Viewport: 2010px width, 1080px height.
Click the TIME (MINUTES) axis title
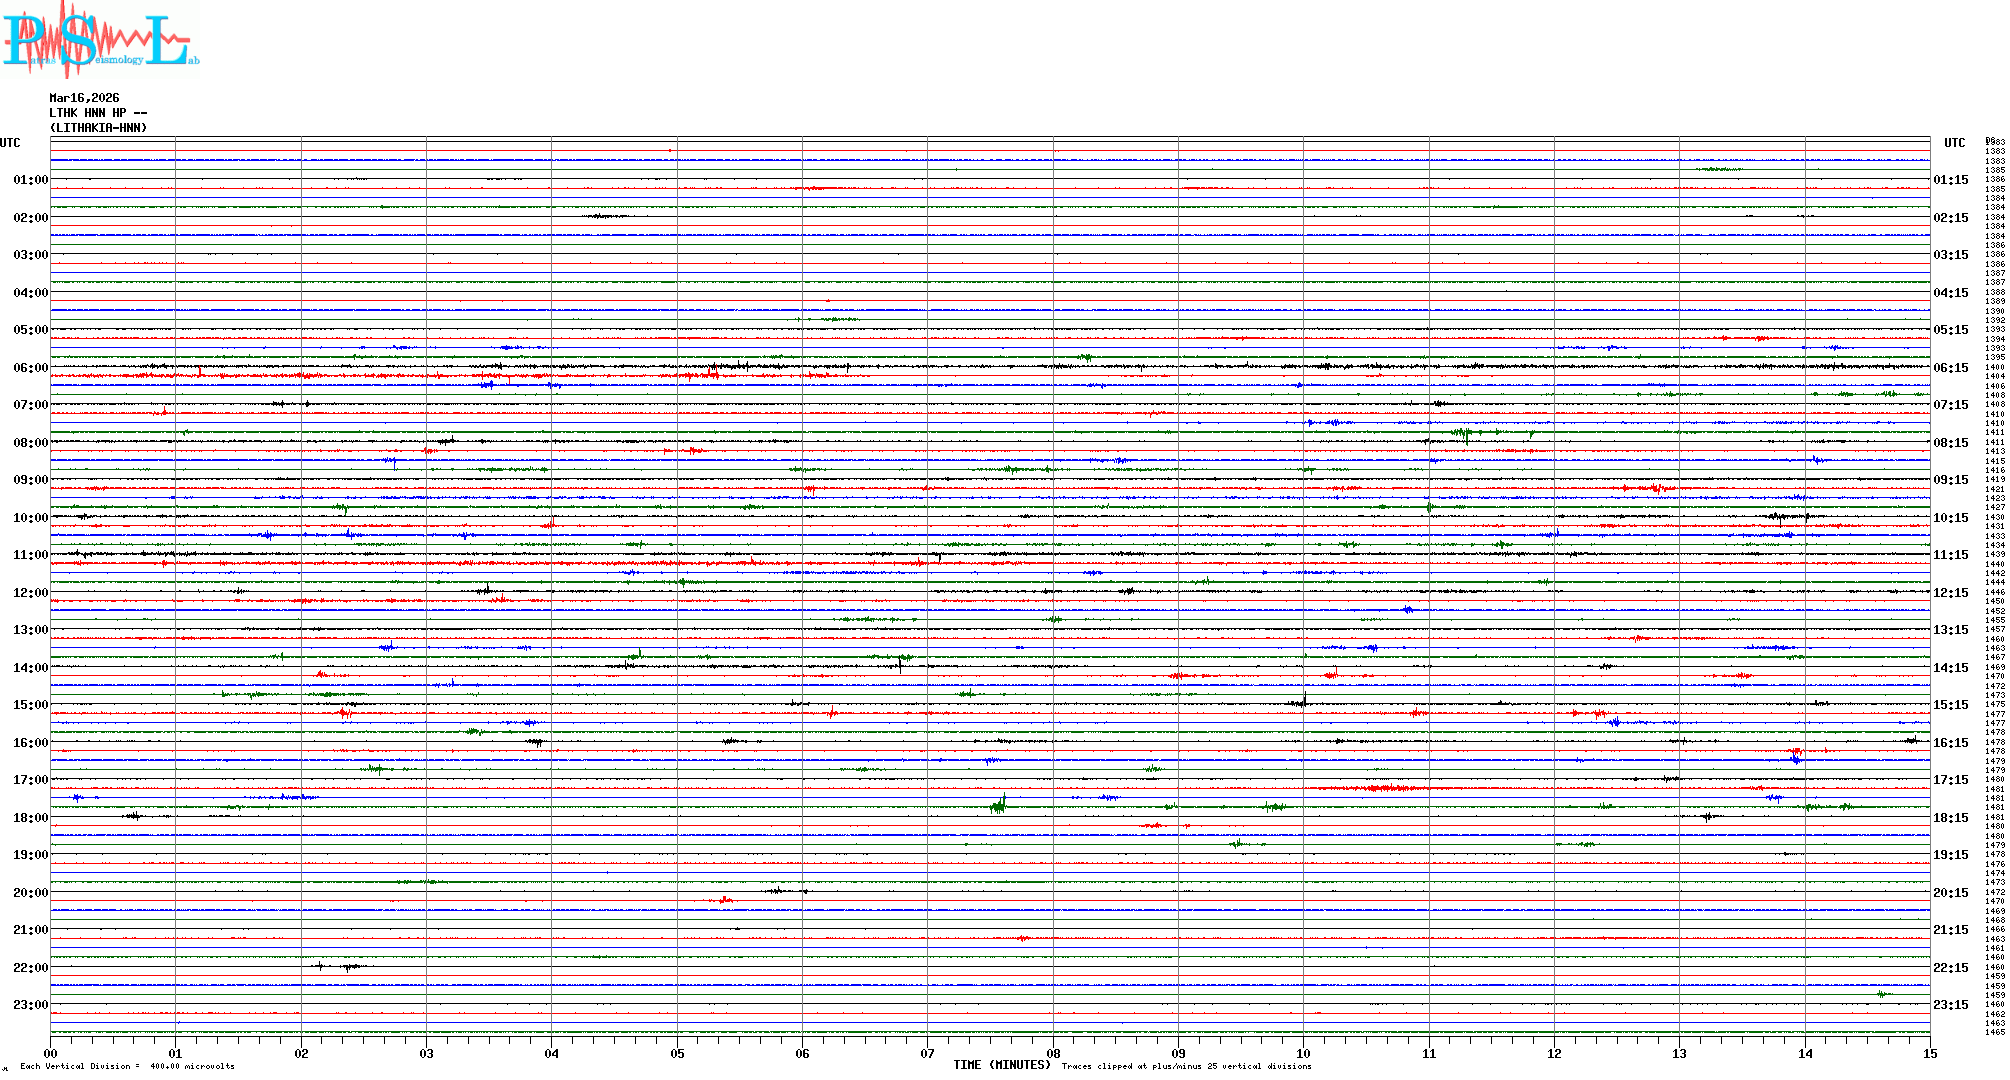1001,1065
